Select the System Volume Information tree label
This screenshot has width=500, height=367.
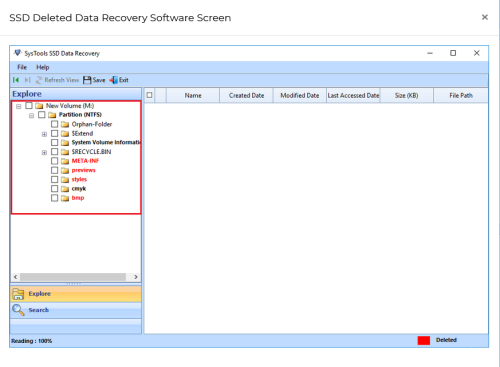point(106,142)
